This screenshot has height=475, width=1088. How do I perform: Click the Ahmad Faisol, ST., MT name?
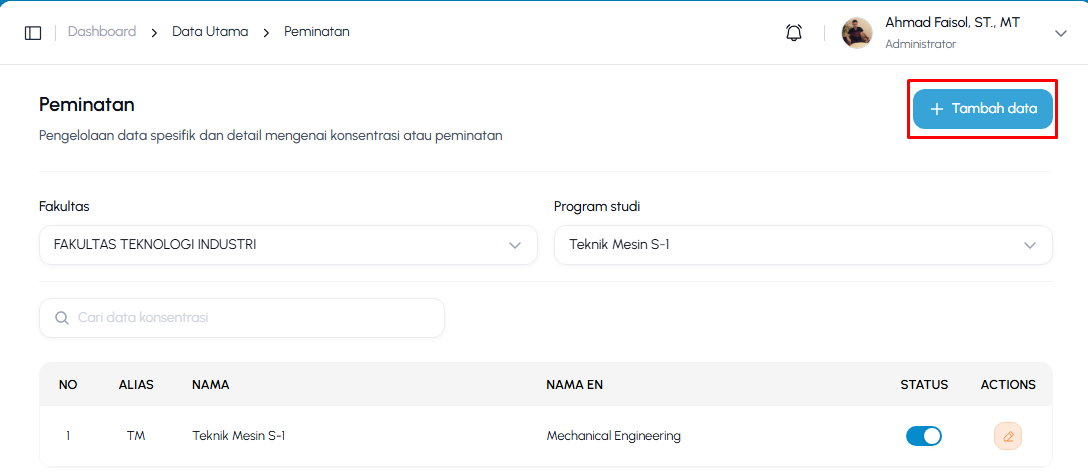[x=953, y=22]
